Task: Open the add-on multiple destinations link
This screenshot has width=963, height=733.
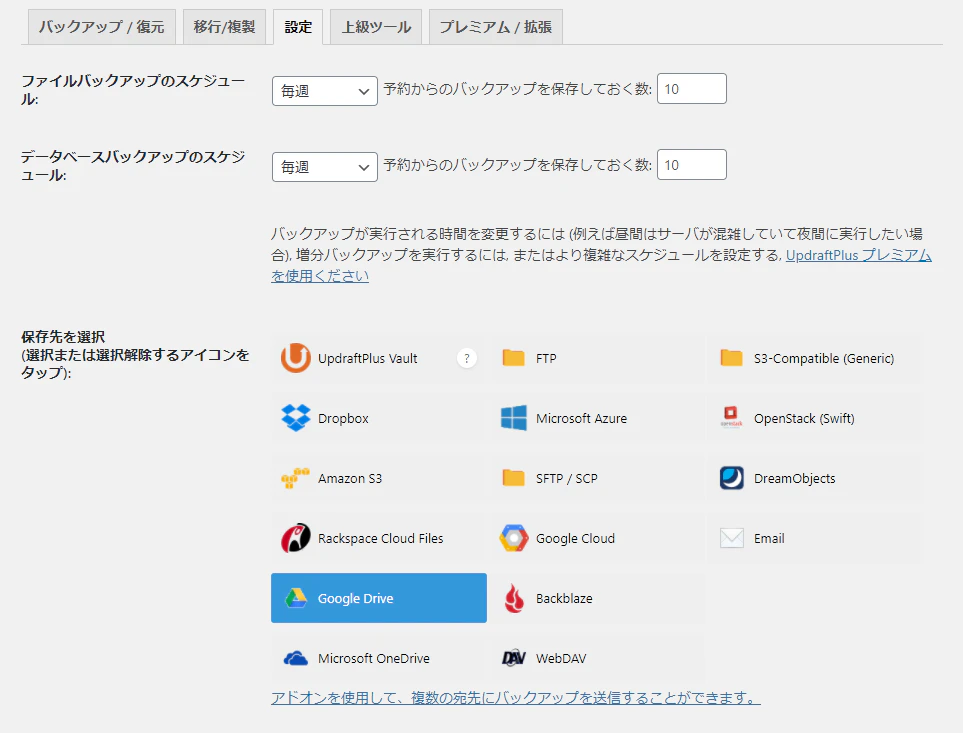Action: (516, 697)
